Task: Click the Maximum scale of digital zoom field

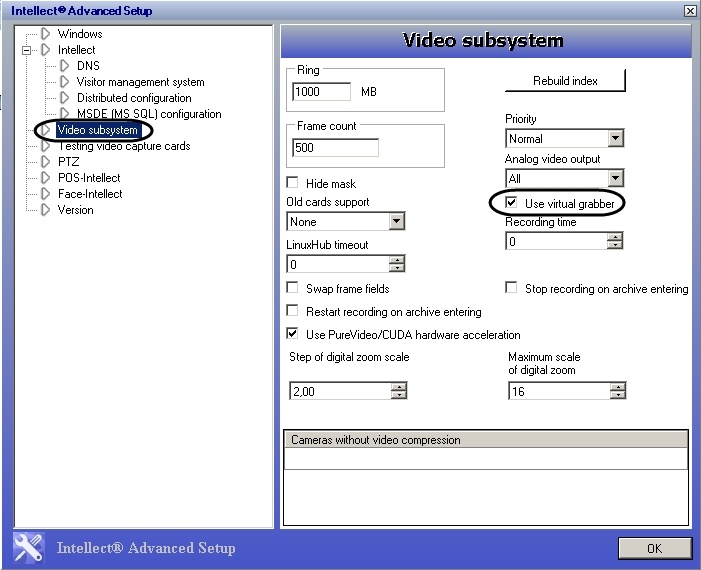Action: [x=559, y=391]
